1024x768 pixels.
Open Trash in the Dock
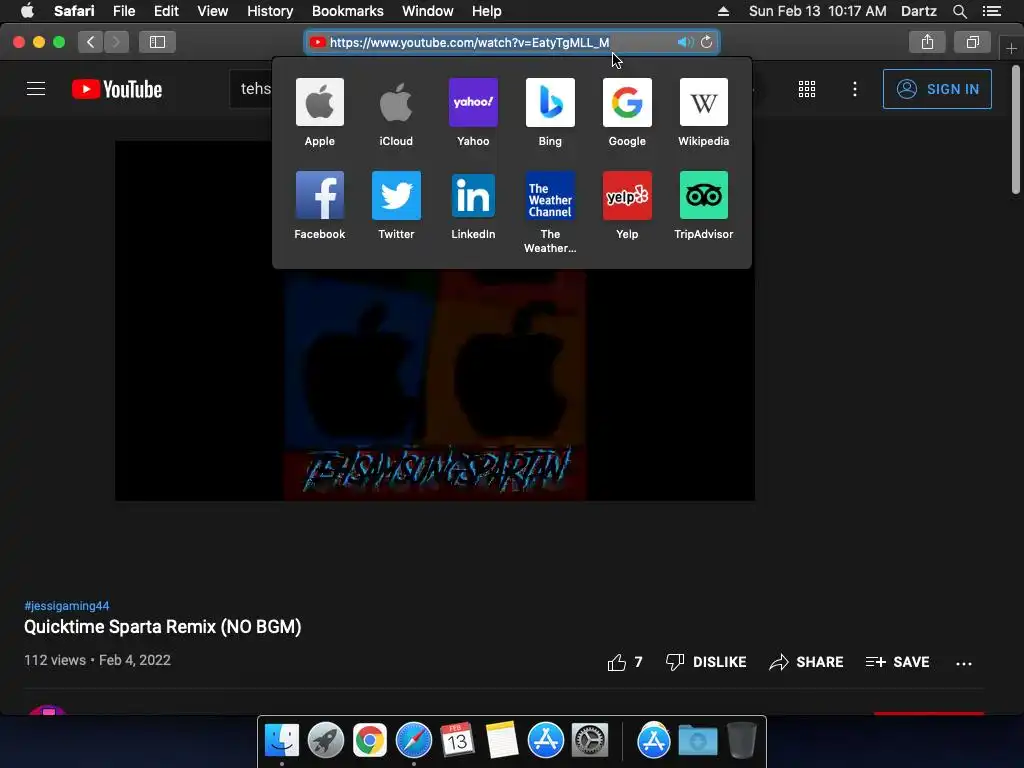pos(742,740)
